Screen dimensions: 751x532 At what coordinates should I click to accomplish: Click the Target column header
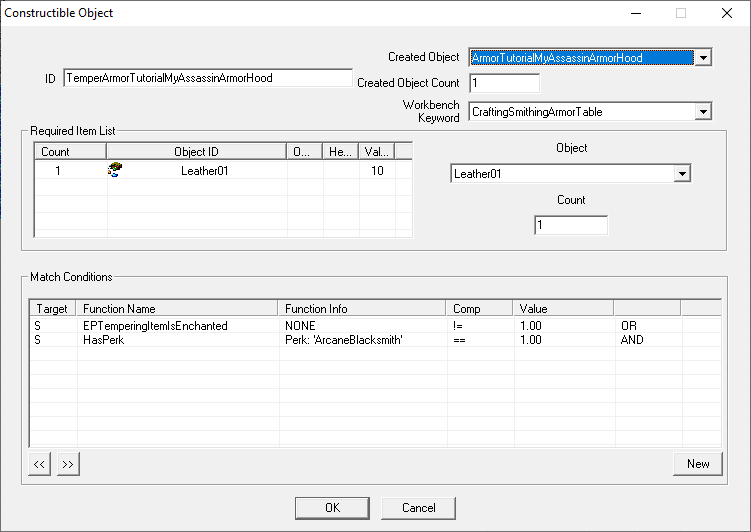(x=52, y=308)
